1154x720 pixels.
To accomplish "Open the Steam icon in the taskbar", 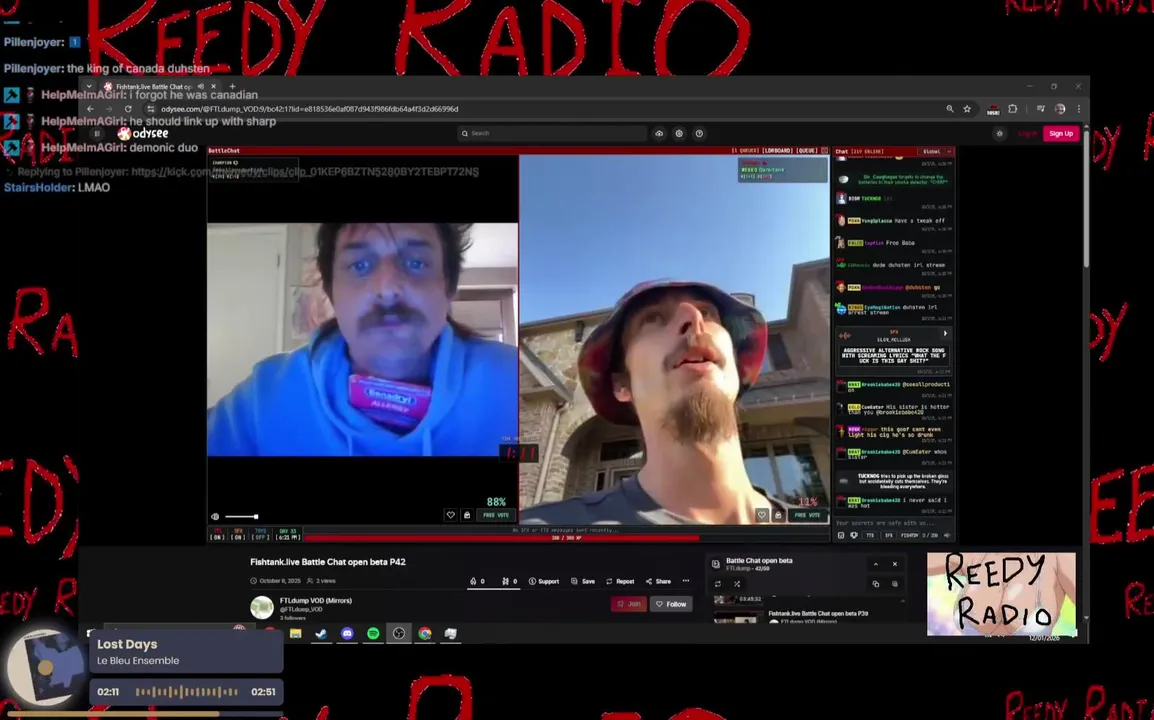I will coord(322,633).
